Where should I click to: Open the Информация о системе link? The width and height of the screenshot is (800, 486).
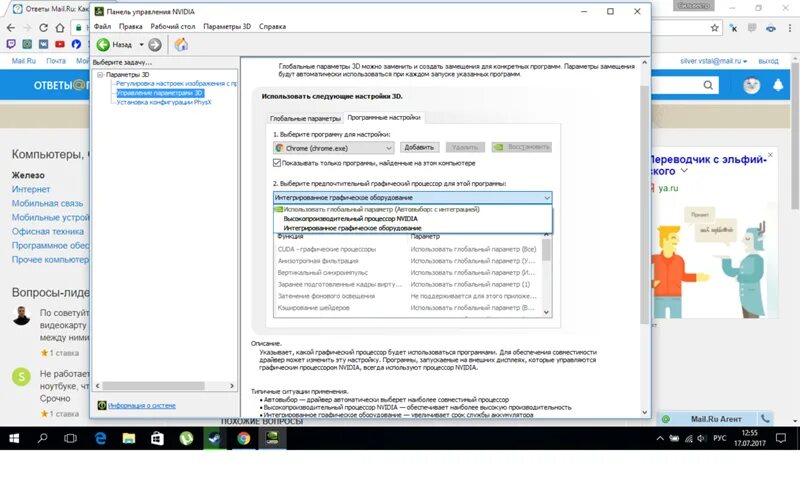pos(142,406)
